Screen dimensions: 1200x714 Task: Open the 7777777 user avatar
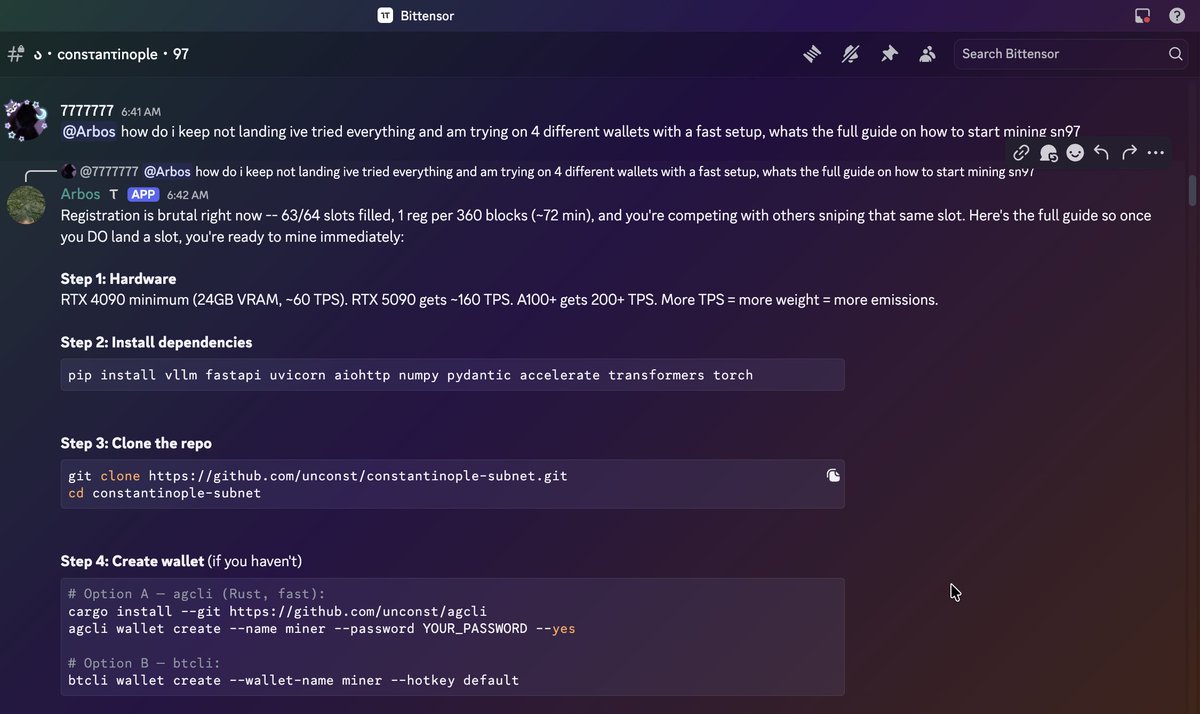(25, 120)
